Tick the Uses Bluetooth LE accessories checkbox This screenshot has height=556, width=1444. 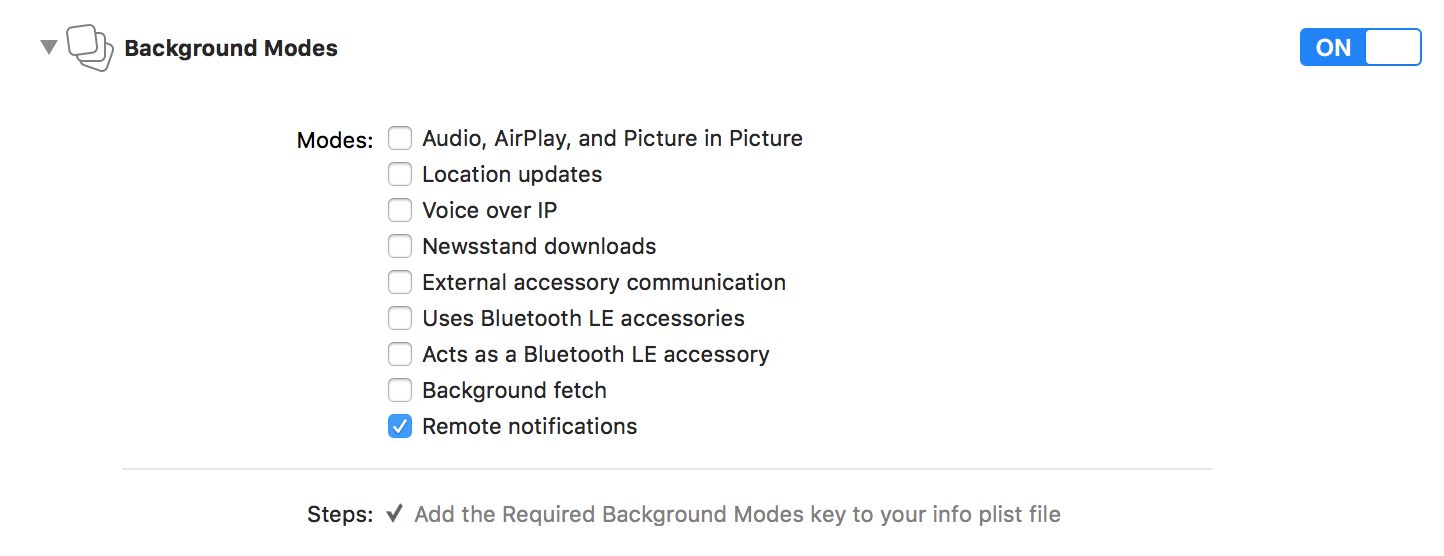tap(400, 318)
